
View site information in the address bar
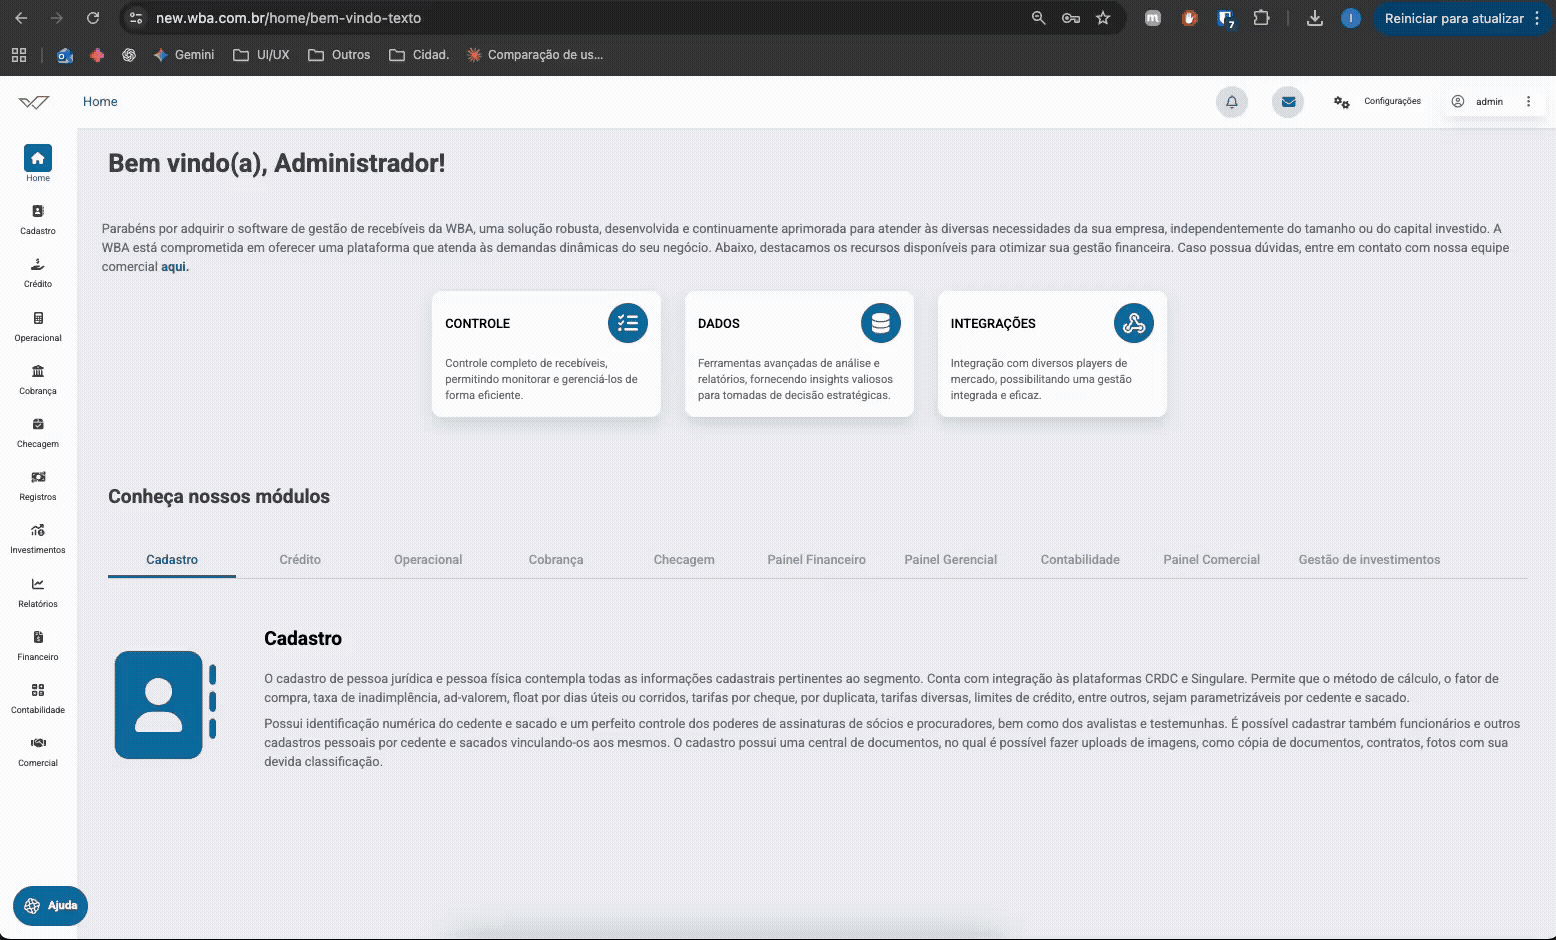coord(137,18)
